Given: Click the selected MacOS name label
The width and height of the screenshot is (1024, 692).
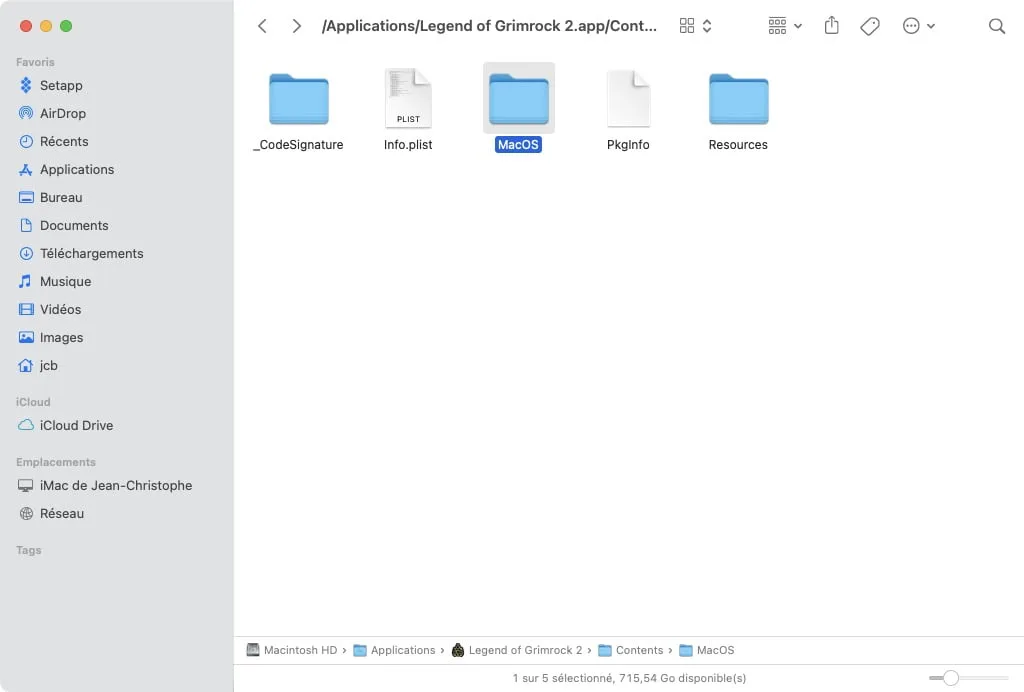Looking at the screenshot, I should pyautogui.click(x=519, y=145).
